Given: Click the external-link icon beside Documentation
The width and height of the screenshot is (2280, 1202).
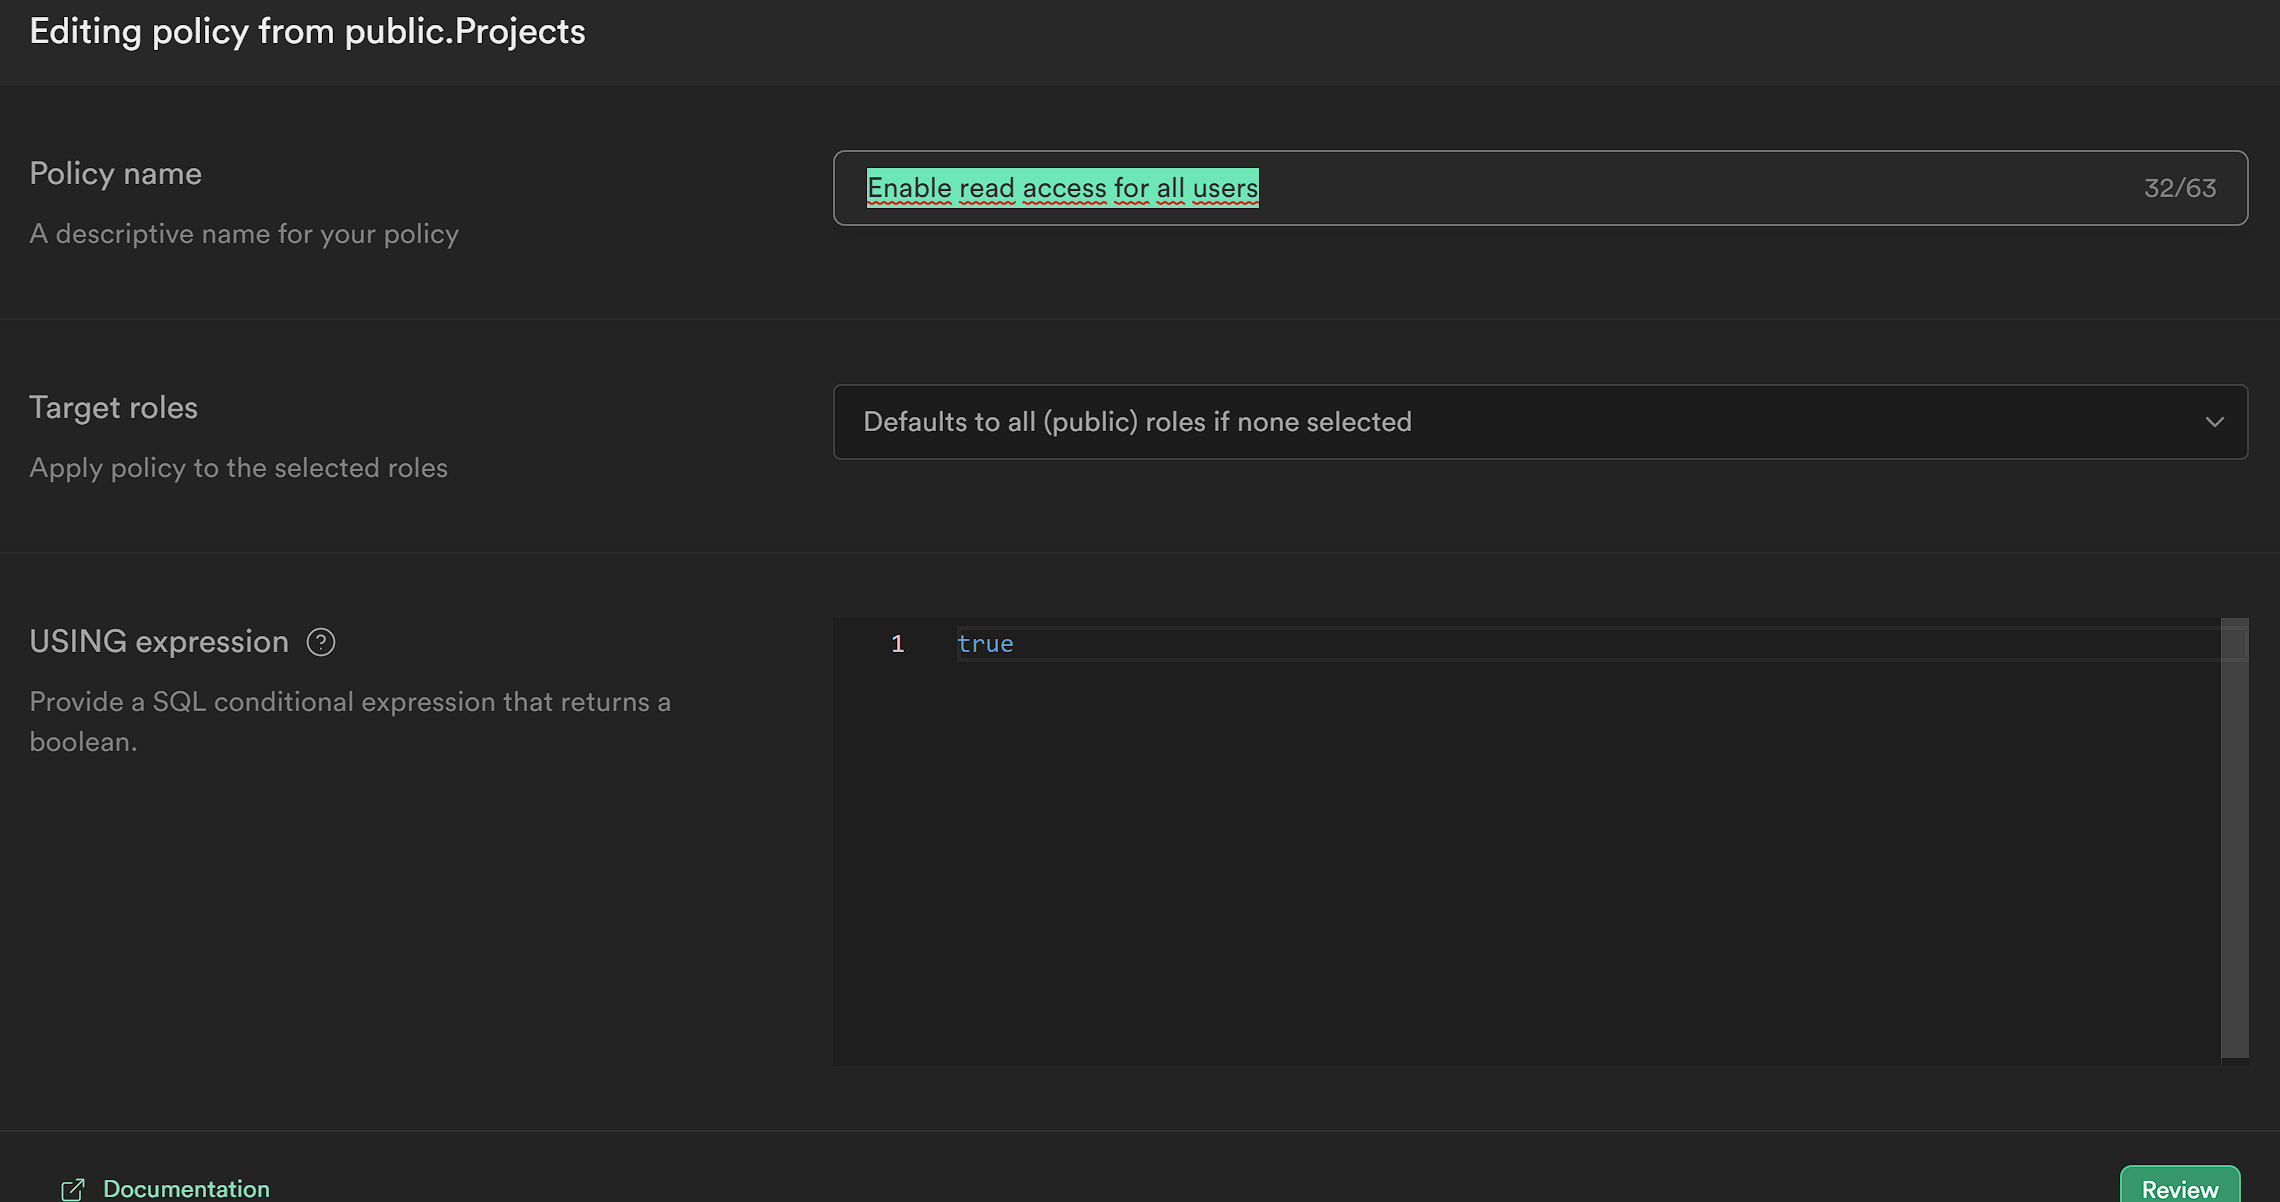Looking at the screenshot, I should click(73, 1189).
